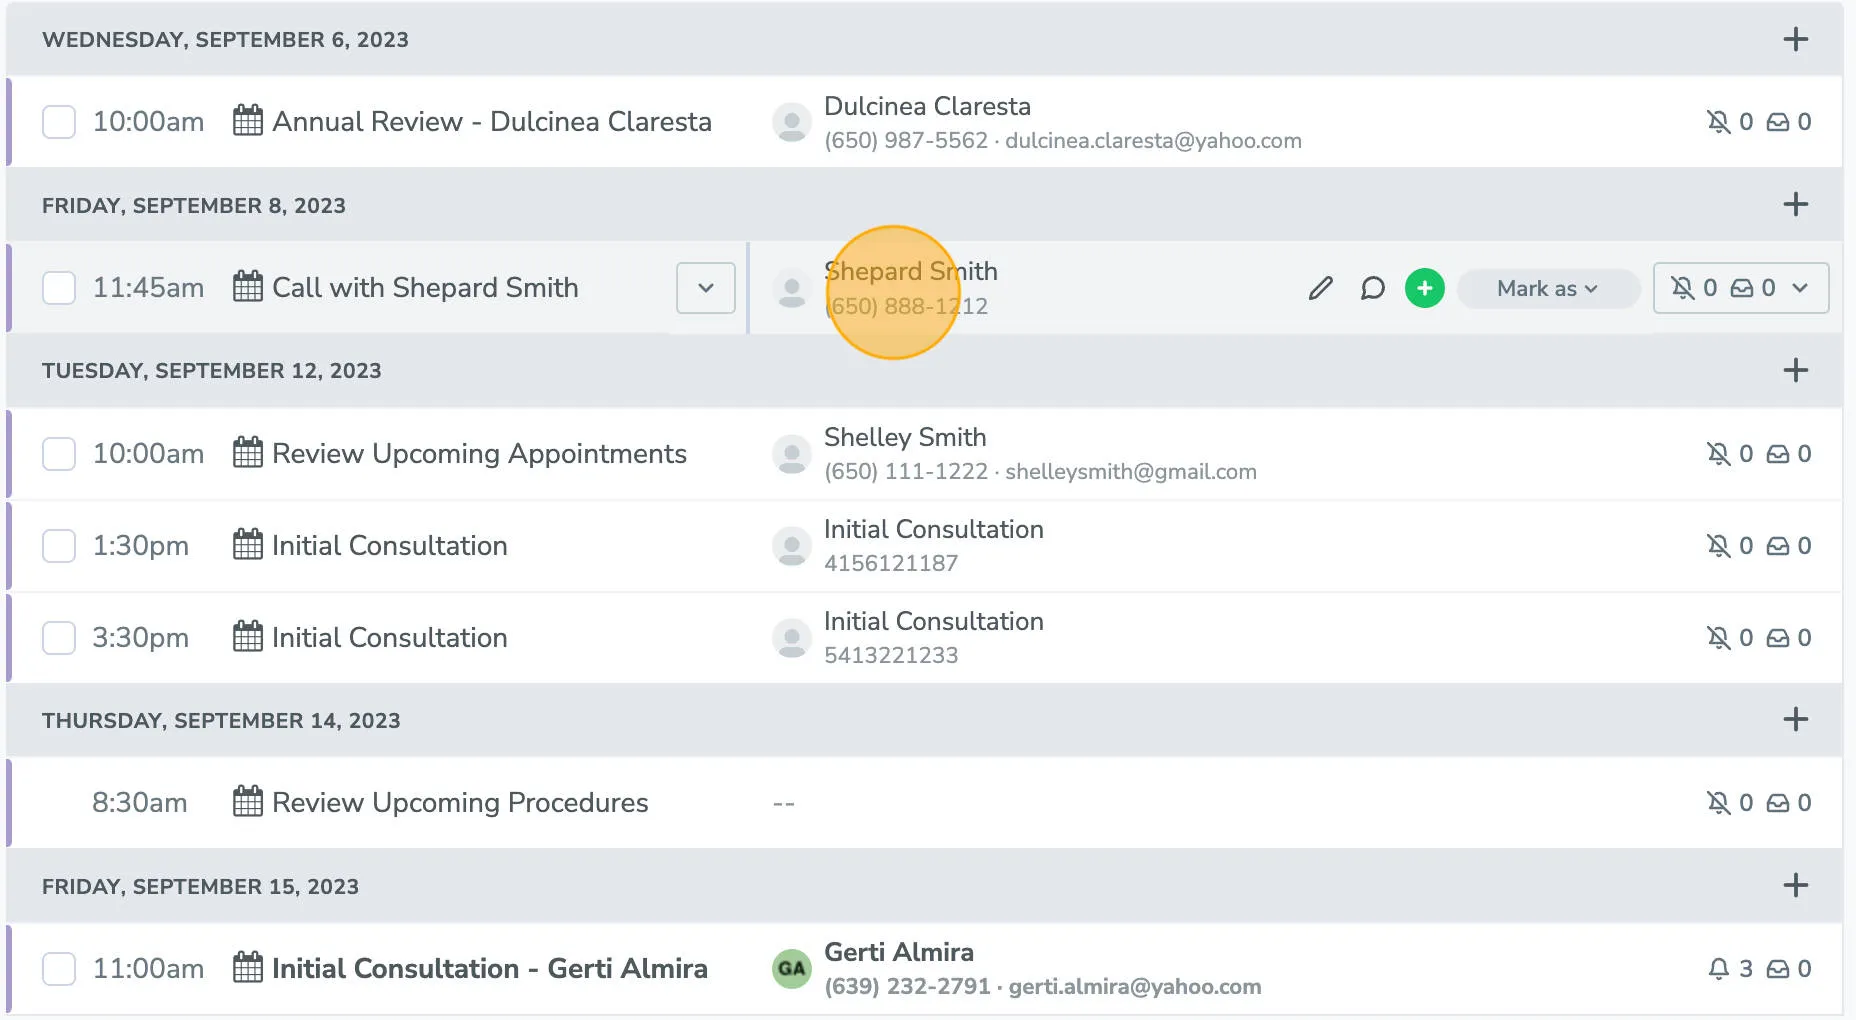Open Dulcinea Claresta contact name
This screenshot has height=1020, width=1856.
926,107
